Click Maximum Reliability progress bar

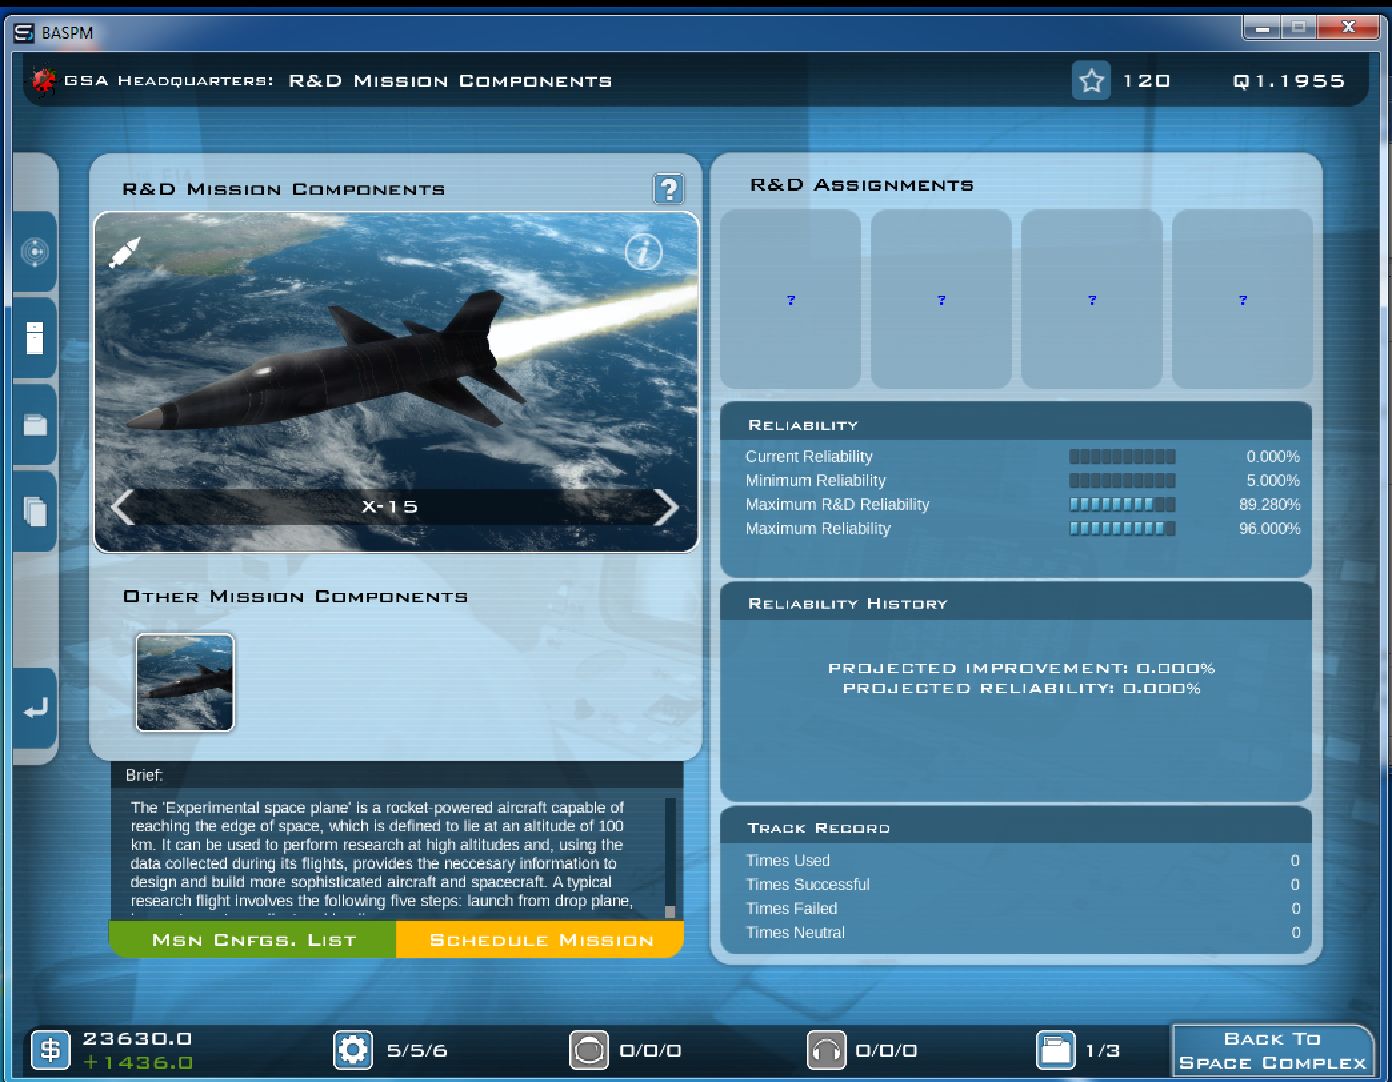click(1122, 529)
